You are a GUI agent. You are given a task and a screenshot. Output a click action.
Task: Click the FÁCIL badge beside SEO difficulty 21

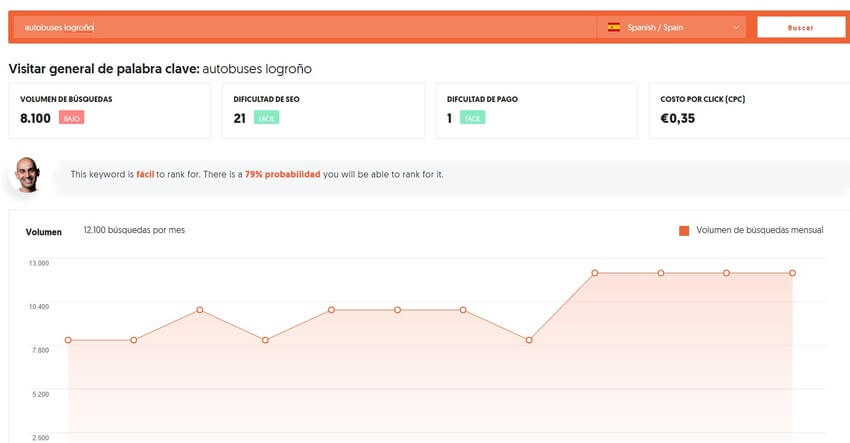point(266,118)
